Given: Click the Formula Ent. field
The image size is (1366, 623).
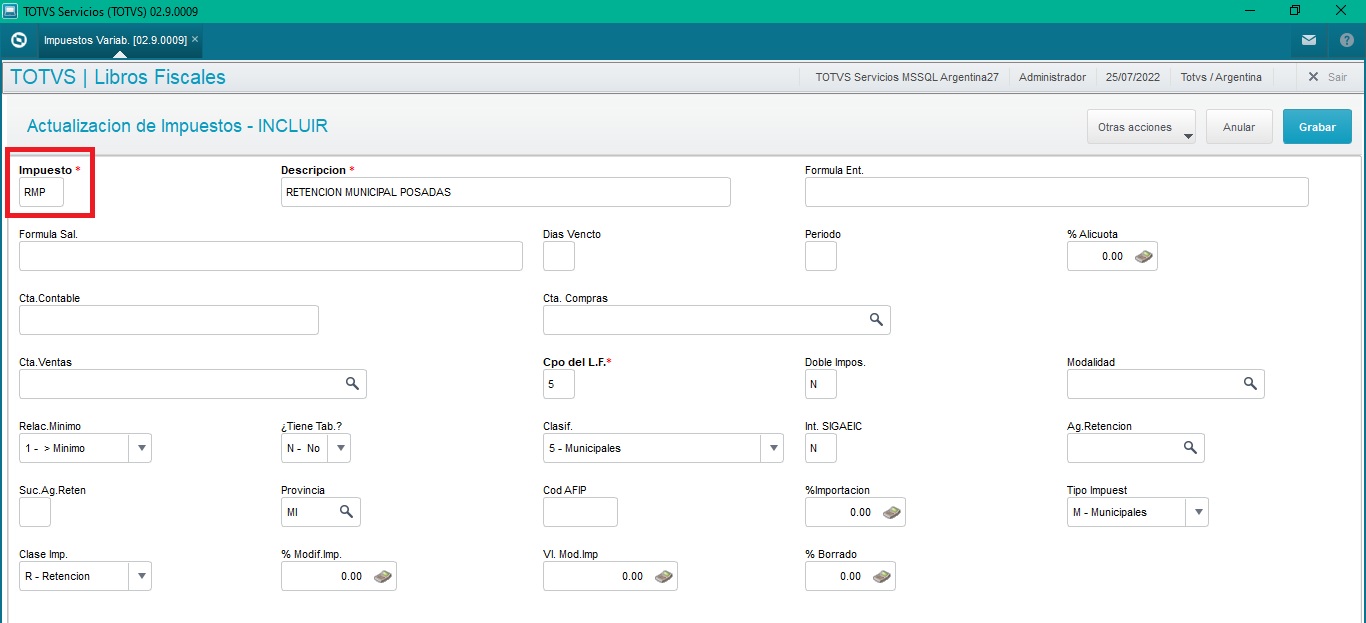Looking at the screenshot, I should coord(1057,192).
